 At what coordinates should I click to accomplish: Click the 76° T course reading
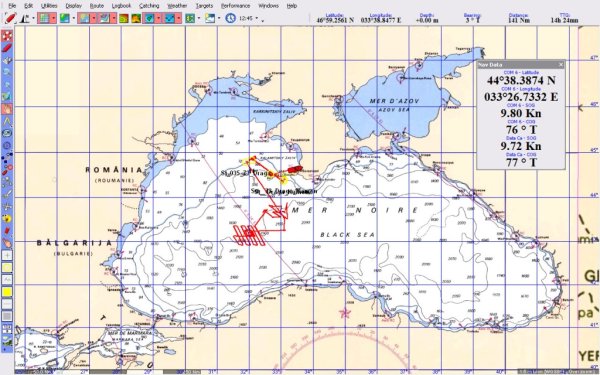(x=521, y=130)
